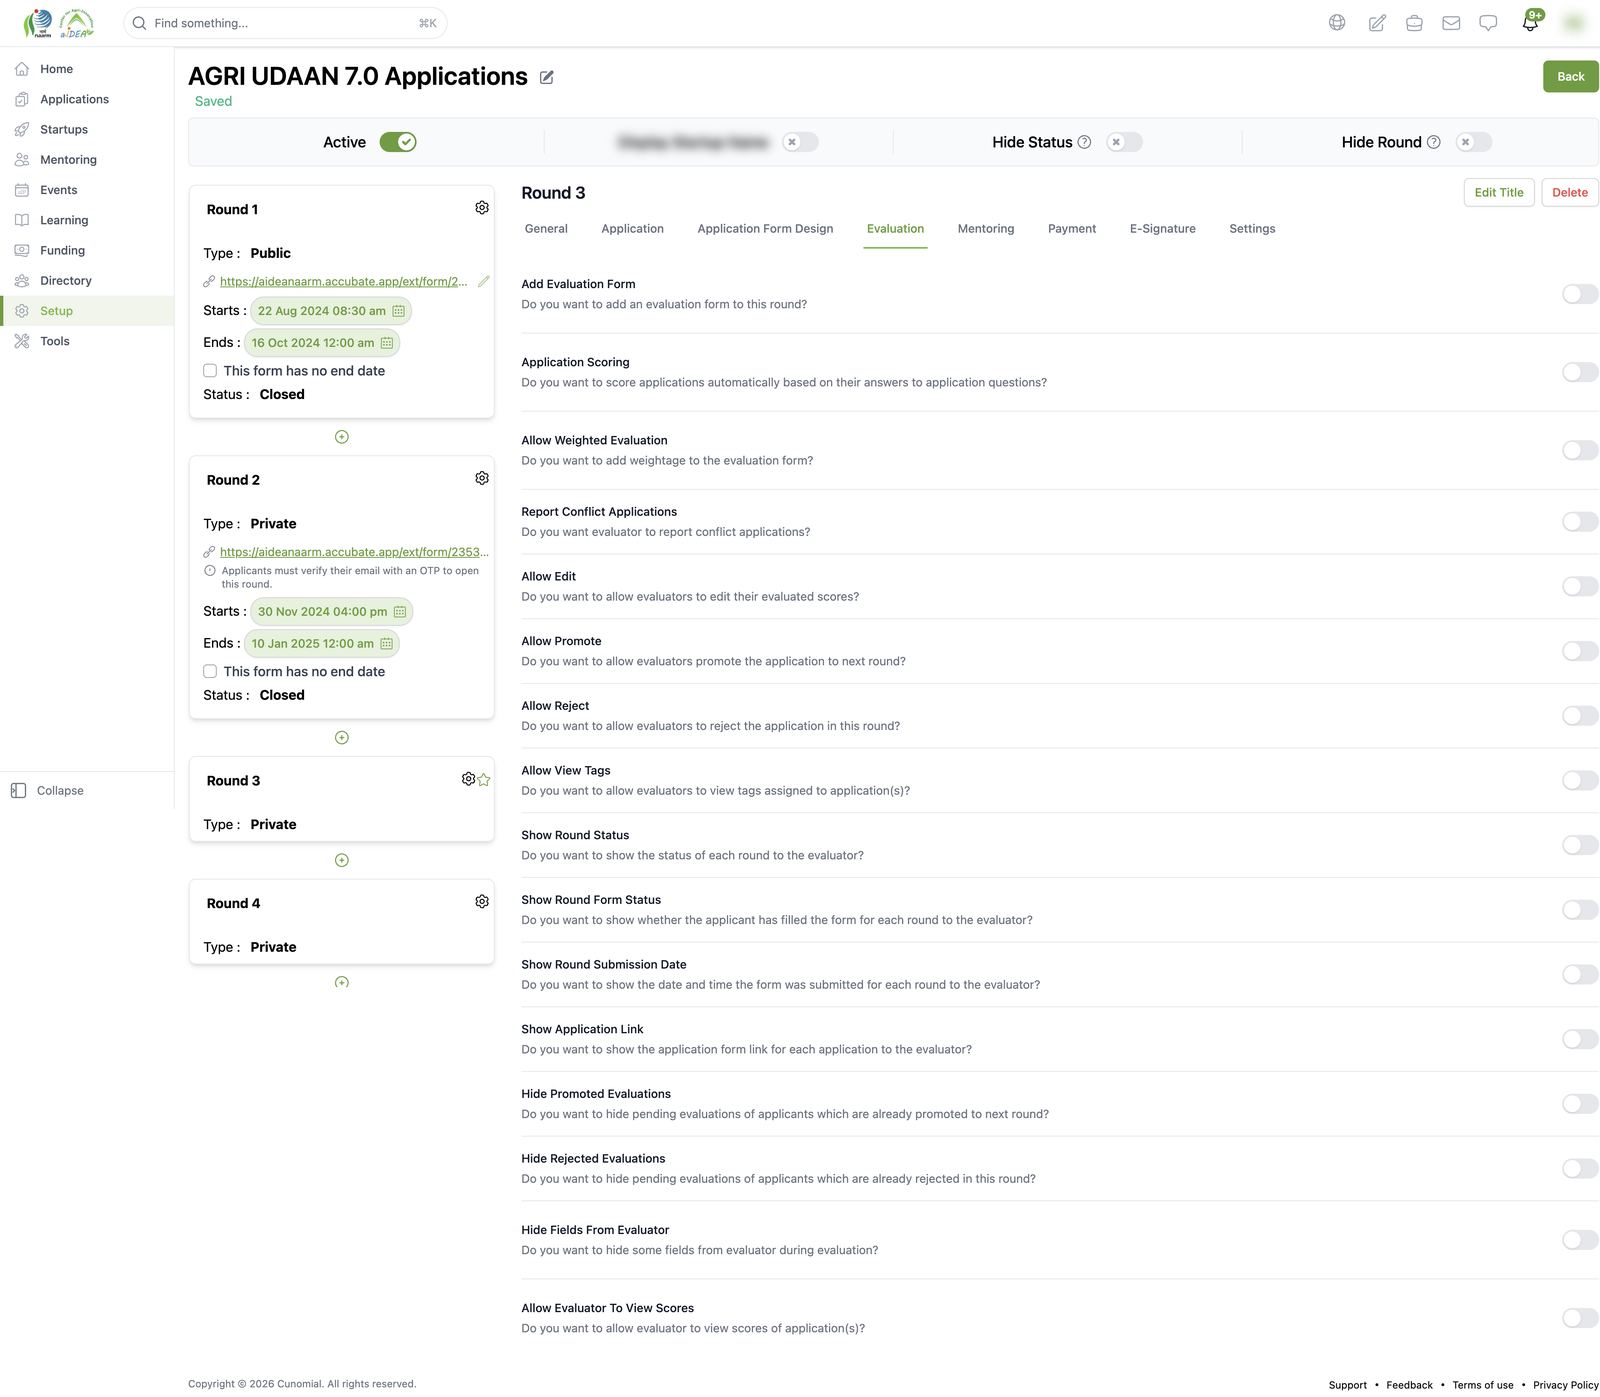Switch to the Mentoring tab
Screen dimensions: 1600x1397
click(986, 229)
